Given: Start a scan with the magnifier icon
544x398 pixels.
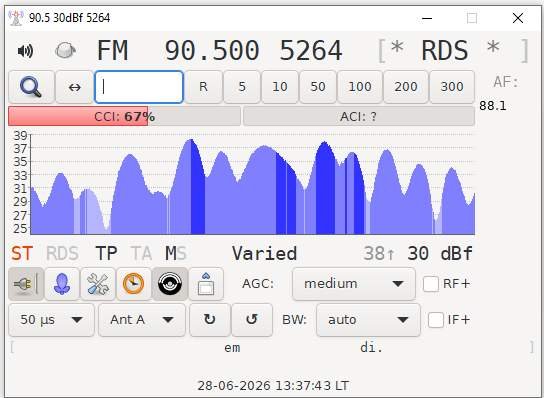Looking at the screenshot, I should click(31, 87).
